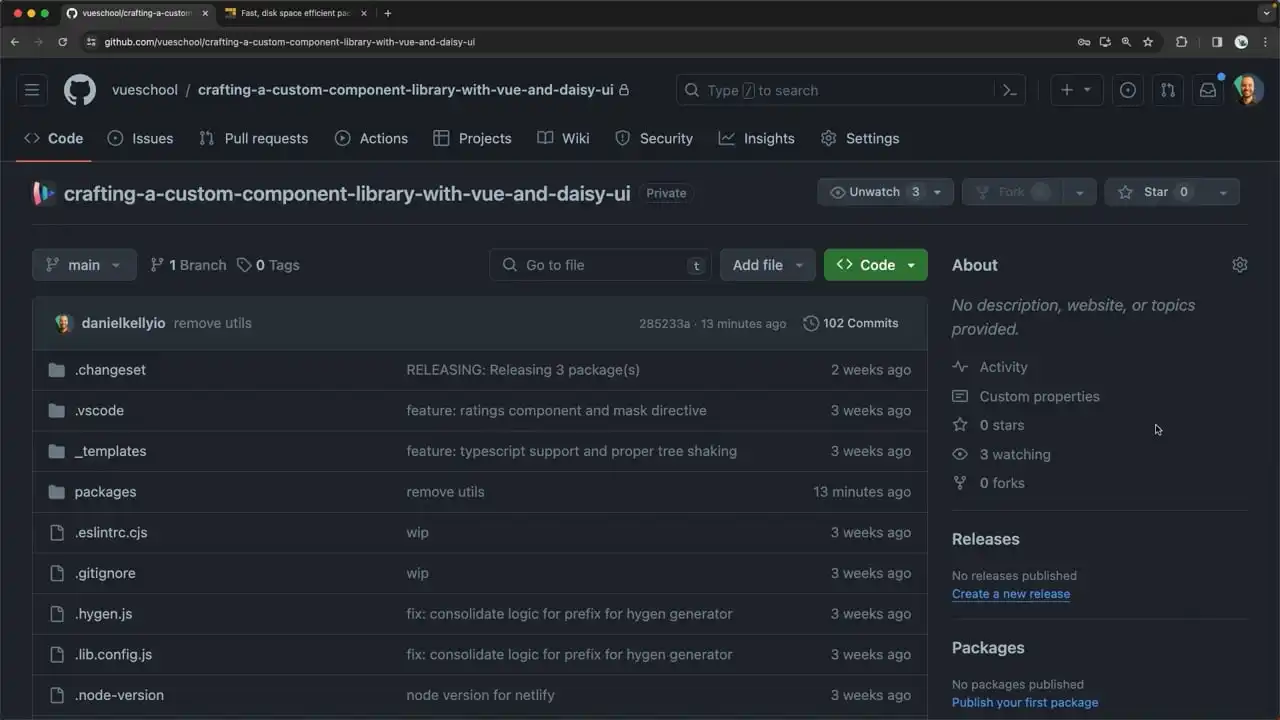Switch to the Projects tab
The height and width of the screenshot is (720, 1280).
[x=472, y=138]
